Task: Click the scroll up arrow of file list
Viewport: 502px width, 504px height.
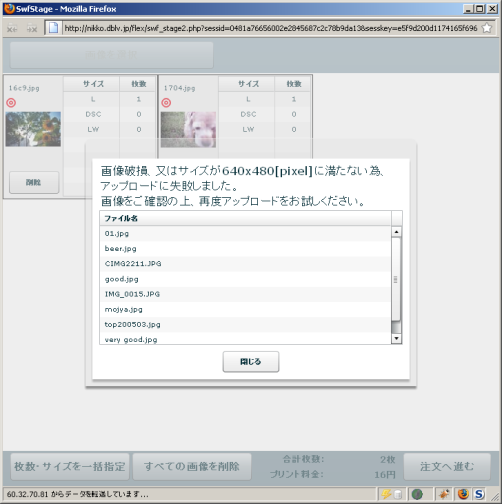Action: point(396,232)
